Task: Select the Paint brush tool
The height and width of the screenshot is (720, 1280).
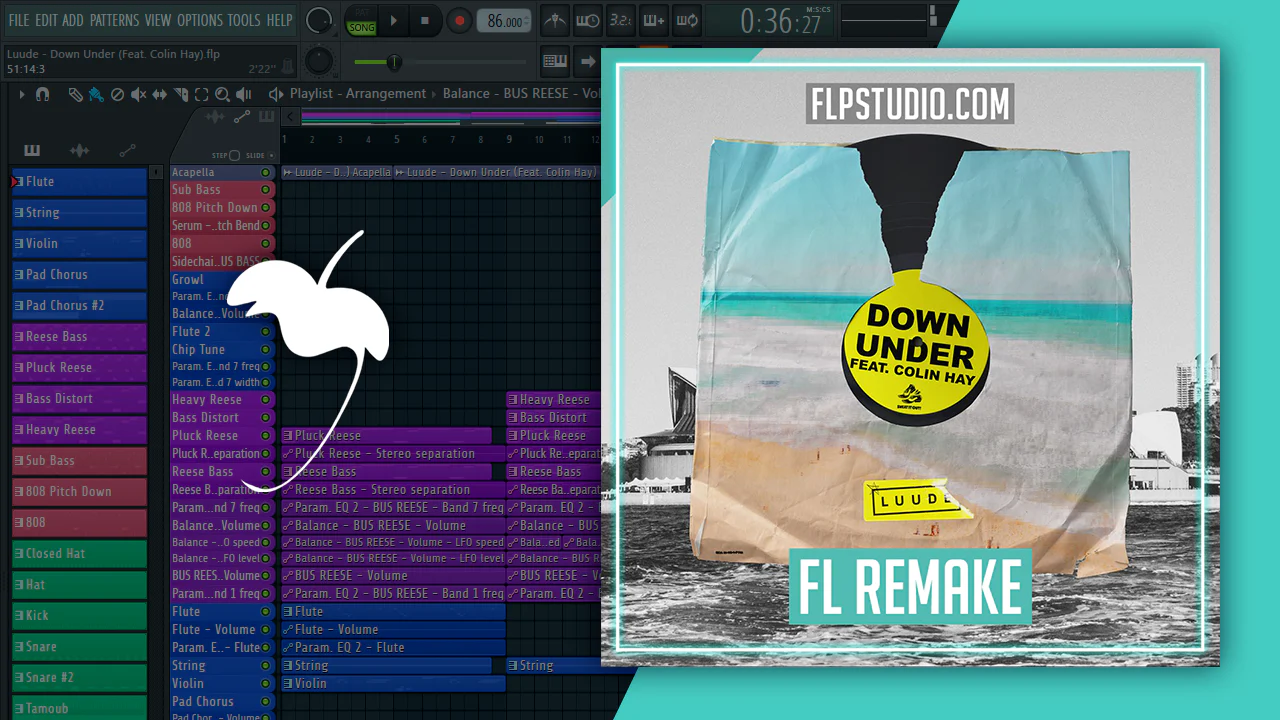Action: coord(96,94)
